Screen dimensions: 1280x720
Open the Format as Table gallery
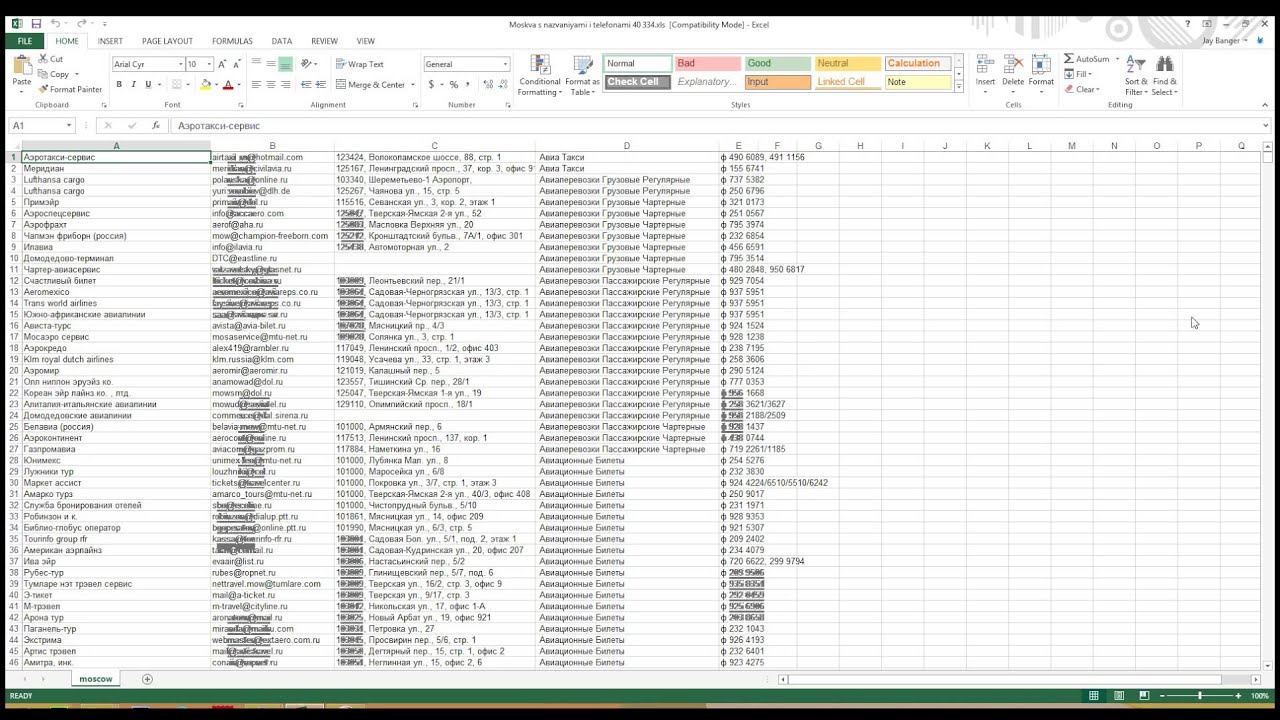click(582, 75)
